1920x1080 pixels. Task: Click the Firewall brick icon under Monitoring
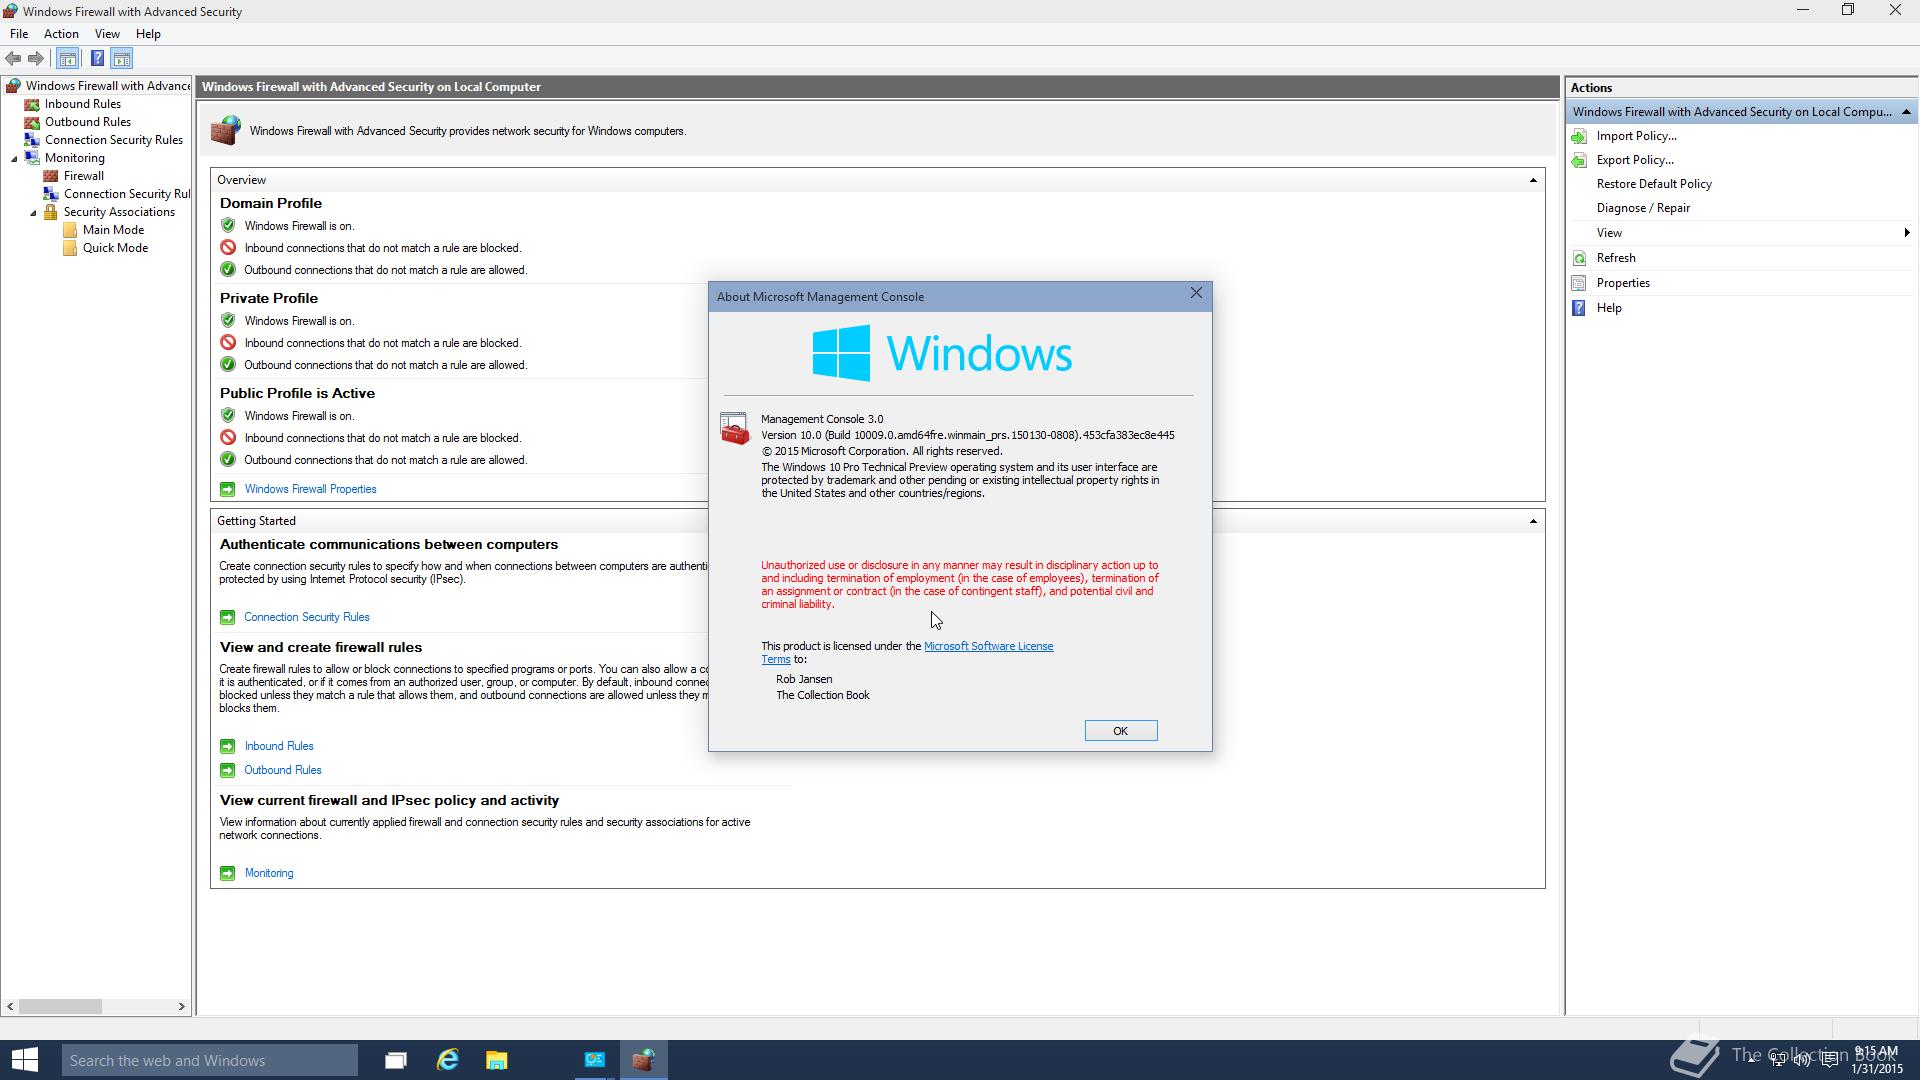coord(51,176)
